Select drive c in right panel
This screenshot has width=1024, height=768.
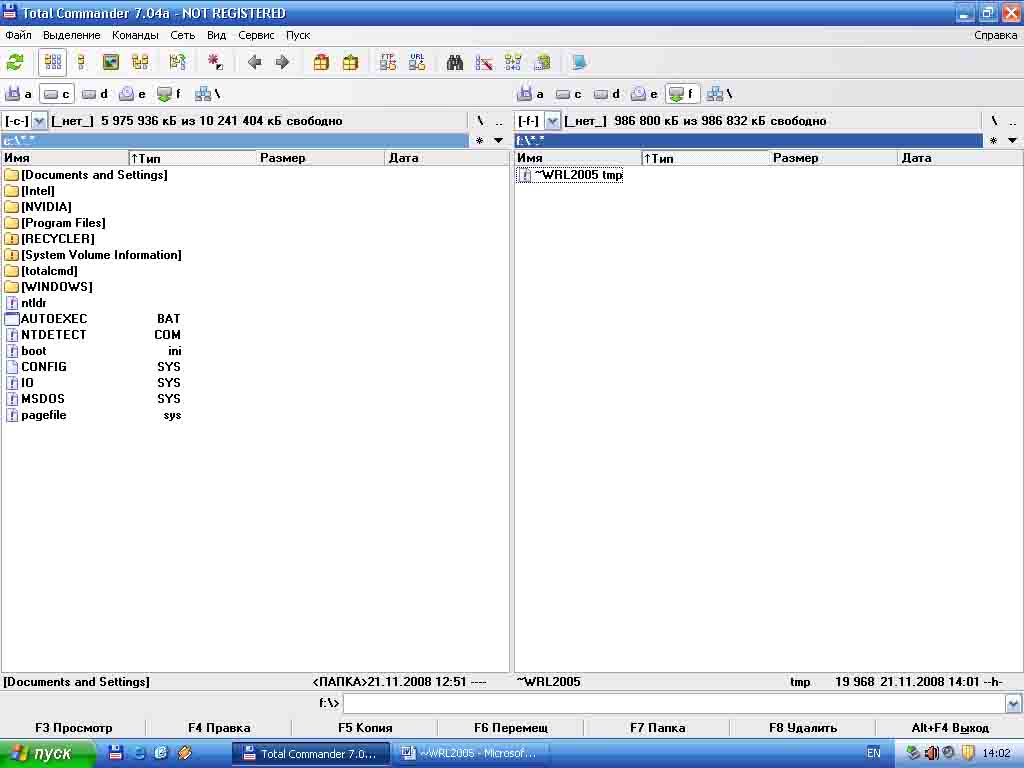pos(568,94)
